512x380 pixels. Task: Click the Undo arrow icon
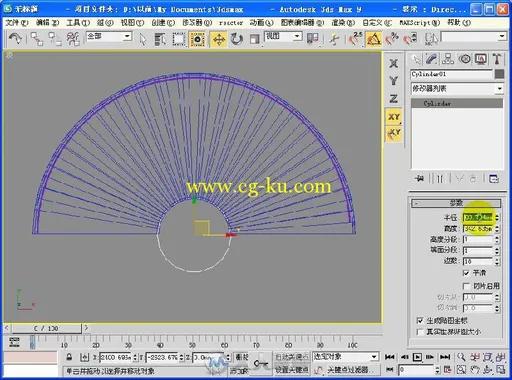pos(15,39)
